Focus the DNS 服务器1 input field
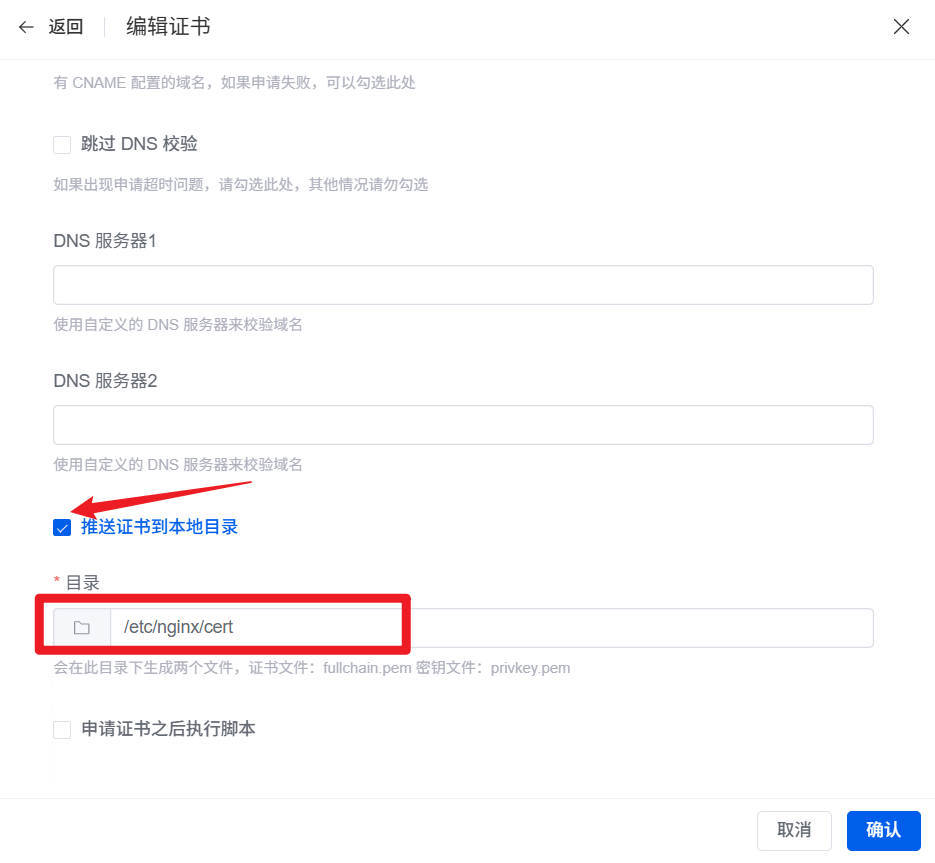This screenshot has width=935, height=863. [463, 285]
